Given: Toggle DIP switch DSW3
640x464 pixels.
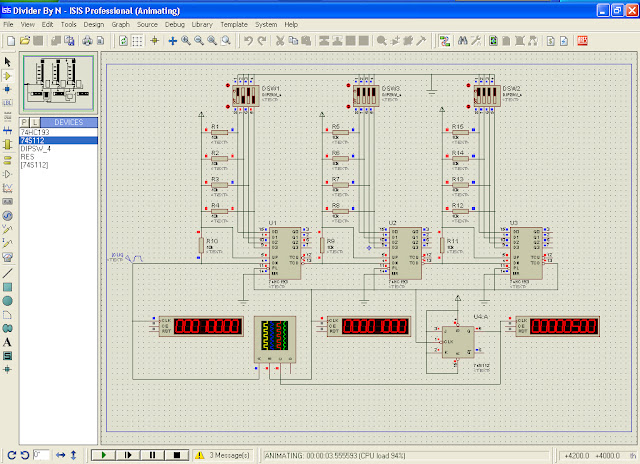Looking at the screenshot, I should pyautogui.click(x=366, y=96).
